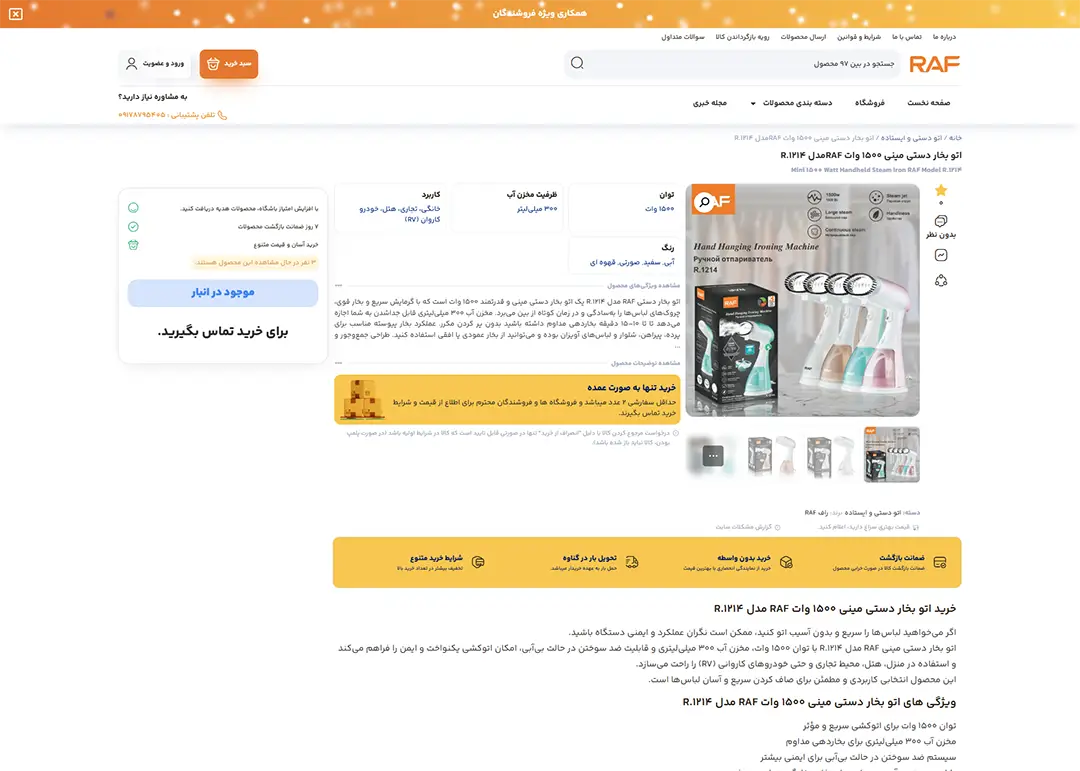Click the image zoom magnifier on product photo
The width and height of the screenshot is (1080, 771).
pos(705,202)
